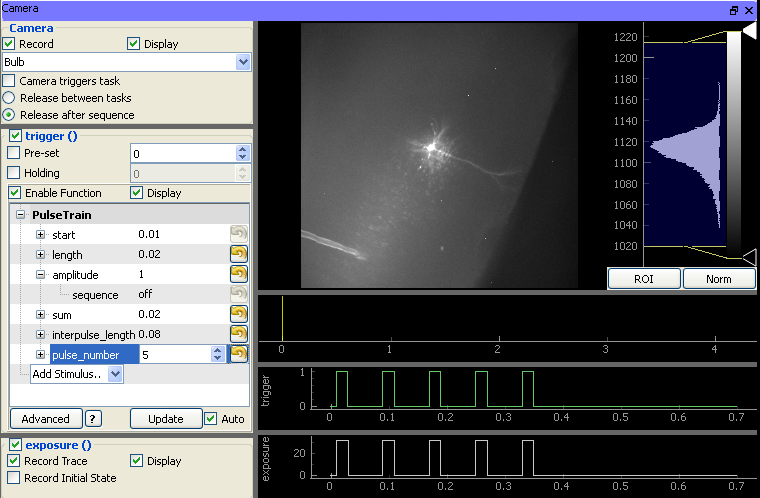
Task: Click the Pre-set value input field
Action: pyautogui.click(x=184, y=154)
